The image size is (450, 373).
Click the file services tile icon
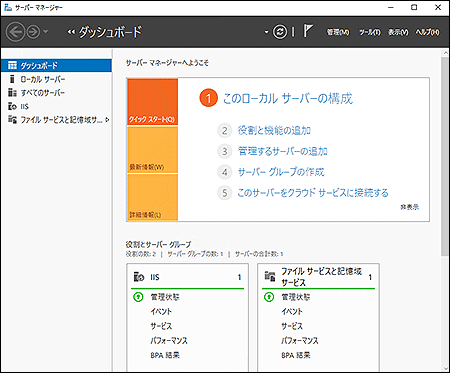270,277
